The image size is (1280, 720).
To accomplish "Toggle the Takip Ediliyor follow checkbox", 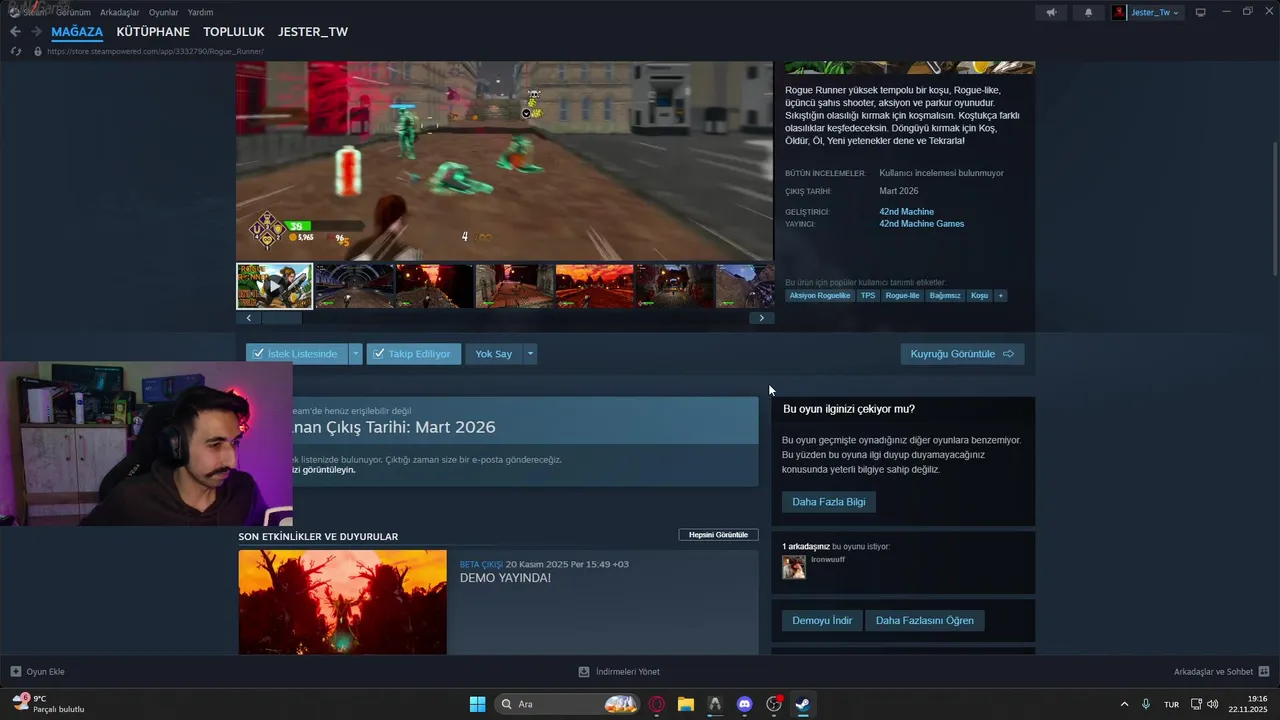I will pyautogui.click(x=379, y=354).
